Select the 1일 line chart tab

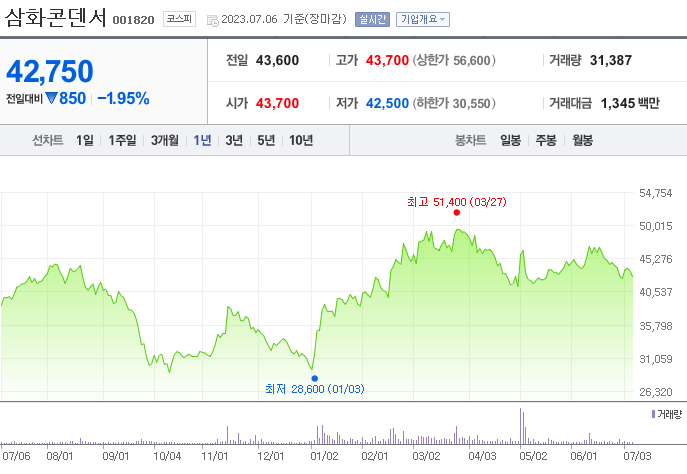85,140
